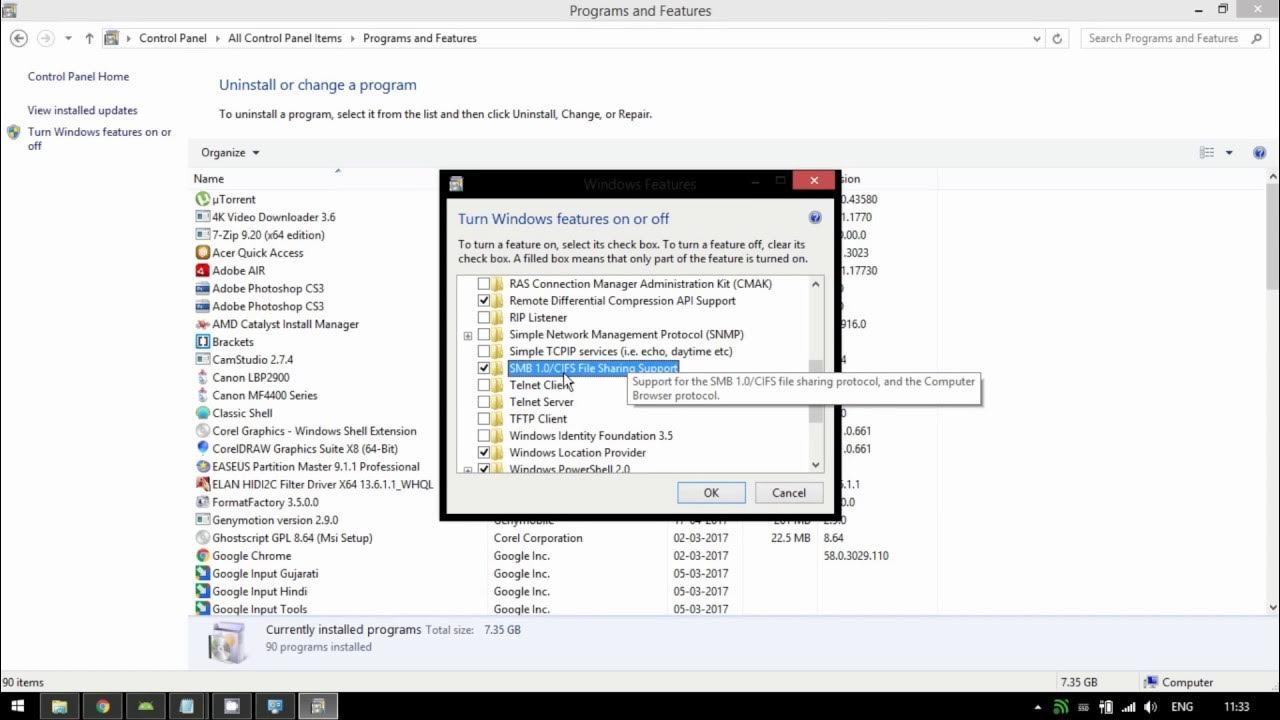The image size is (1280, 720).
Task: Refresh the Programs and Features address bar
Action: (1058, 38)
